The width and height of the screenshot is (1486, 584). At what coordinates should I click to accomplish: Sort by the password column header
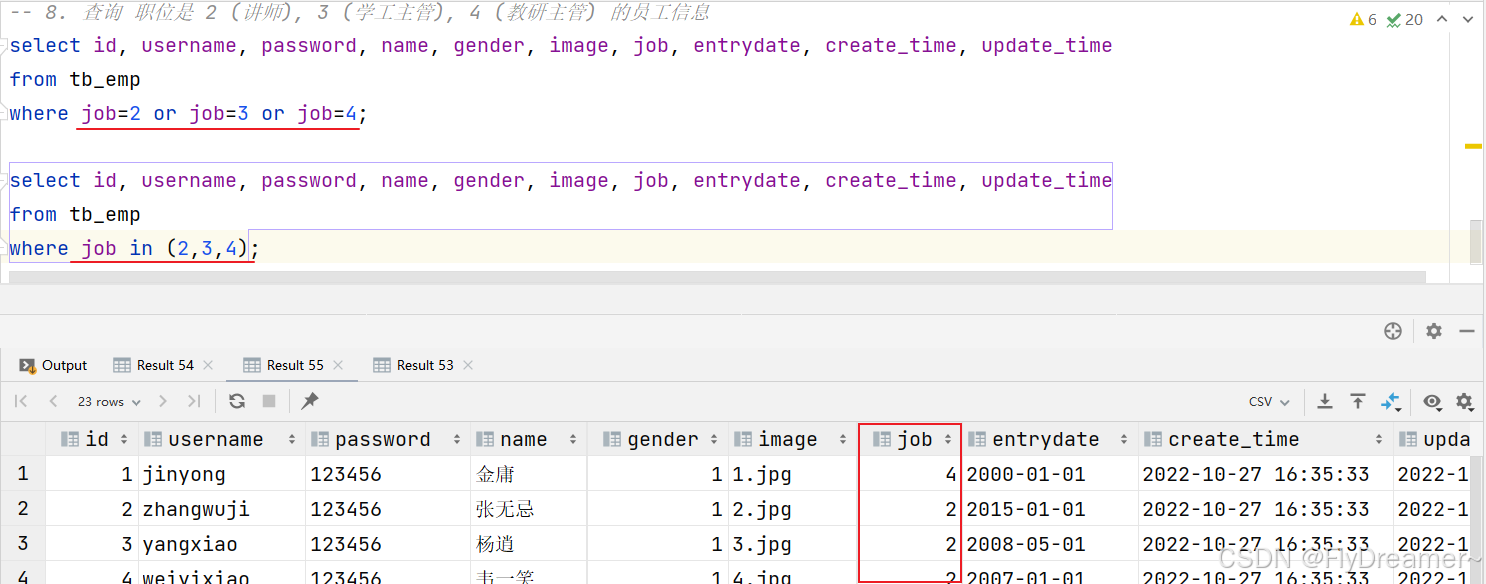[388, 439]
